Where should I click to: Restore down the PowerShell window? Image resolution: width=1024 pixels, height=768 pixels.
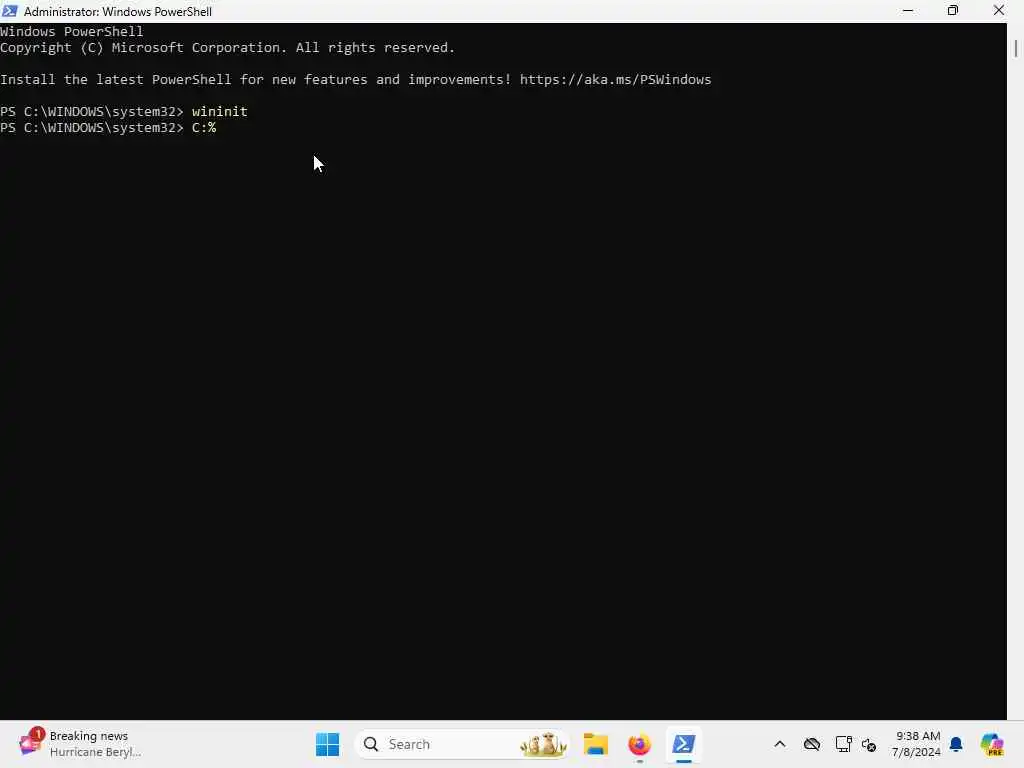pyautogui.click(x=953, y=11)
